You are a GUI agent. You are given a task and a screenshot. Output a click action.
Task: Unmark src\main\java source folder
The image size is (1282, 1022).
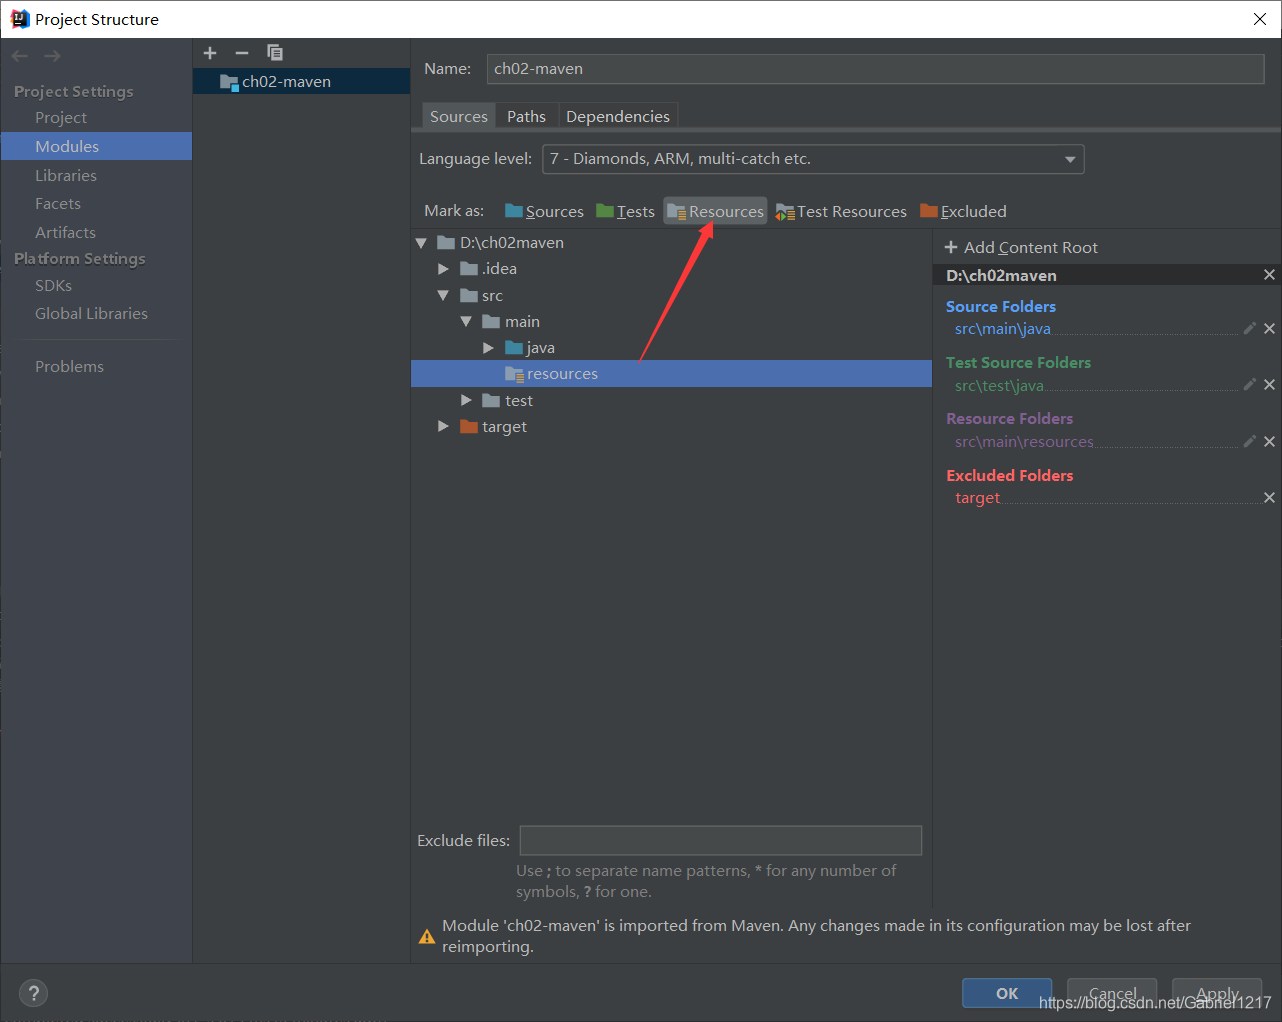[x=1269, y=328]
